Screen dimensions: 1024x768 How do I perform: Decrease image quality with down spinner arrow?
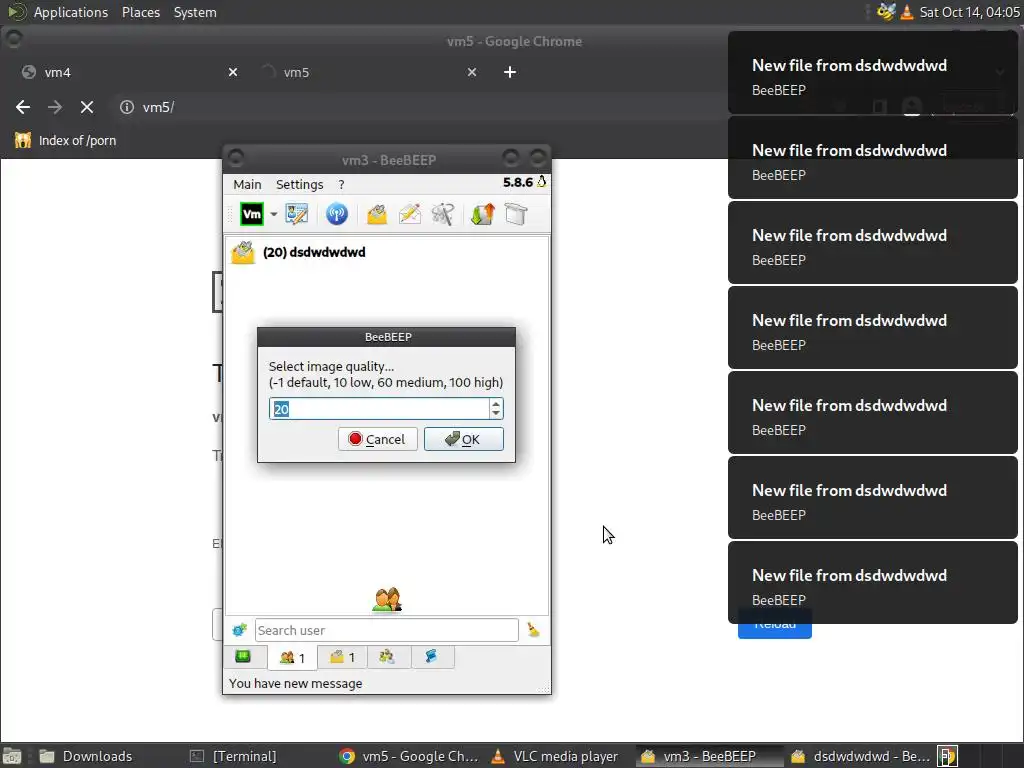click(x=496, y=414)
